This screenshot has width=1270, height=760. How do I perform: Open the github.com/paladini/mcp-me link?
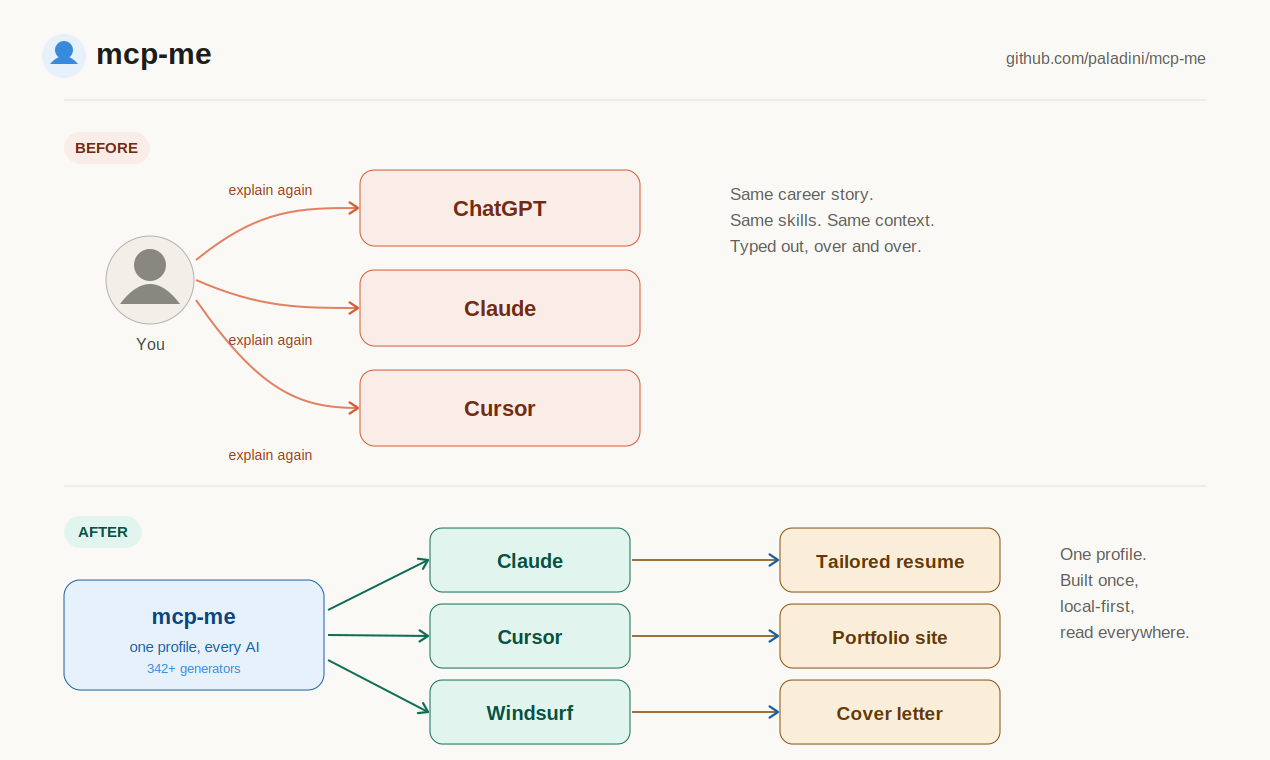tap(1105, 59)
